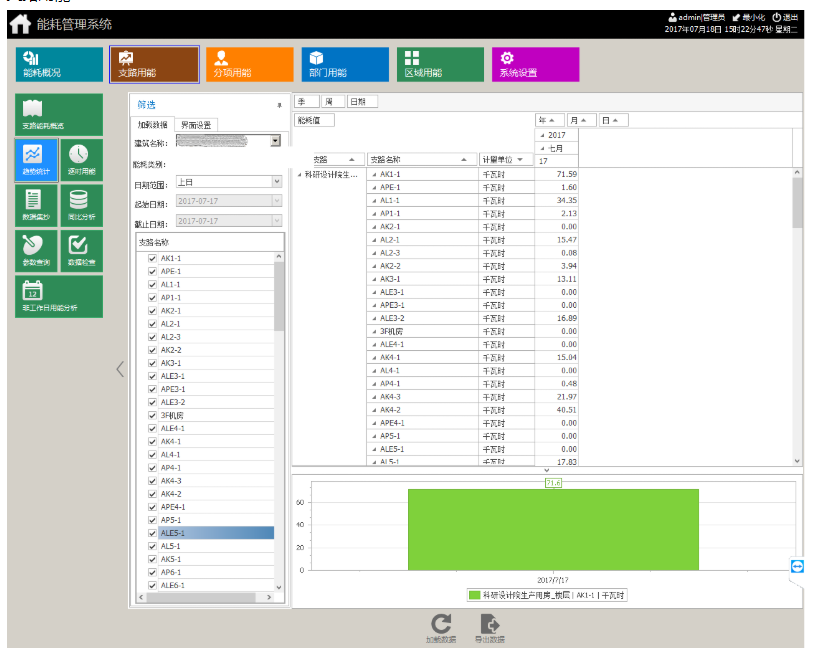
Task: Click the 导出数据 export icon
Action: tap(490, 628)
